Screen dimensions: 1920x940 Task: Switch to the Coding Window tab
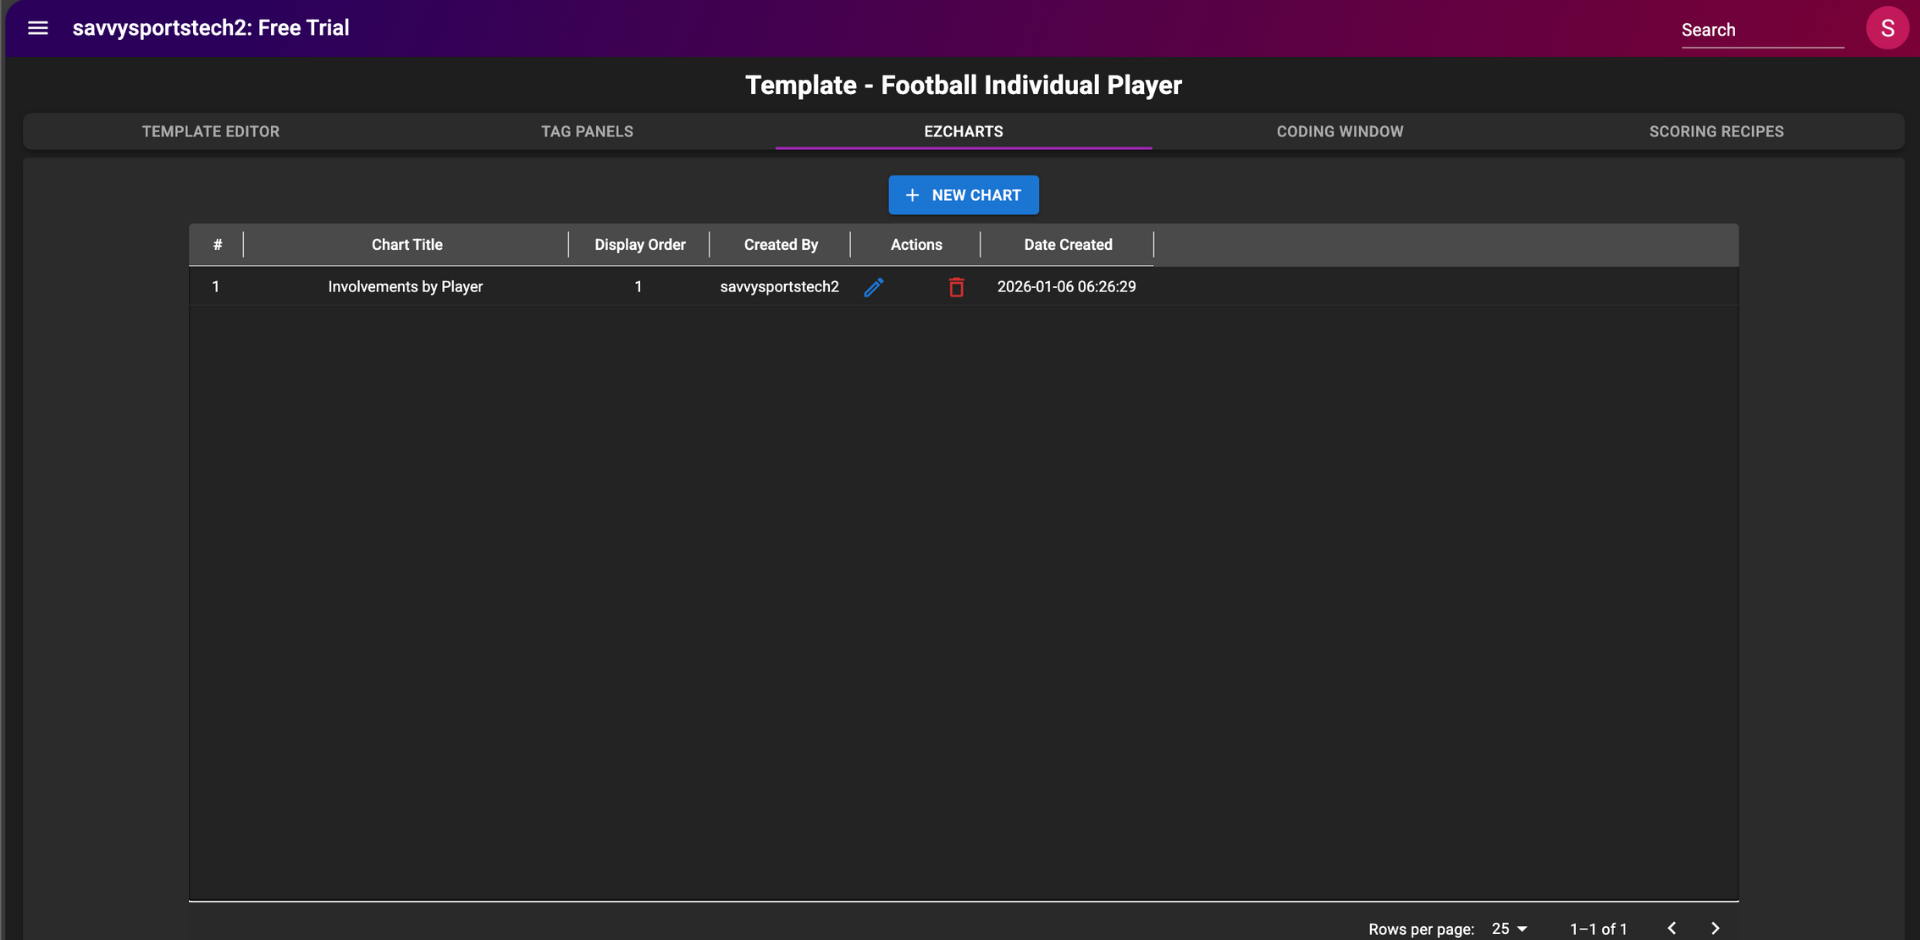tap(1339, 131)
